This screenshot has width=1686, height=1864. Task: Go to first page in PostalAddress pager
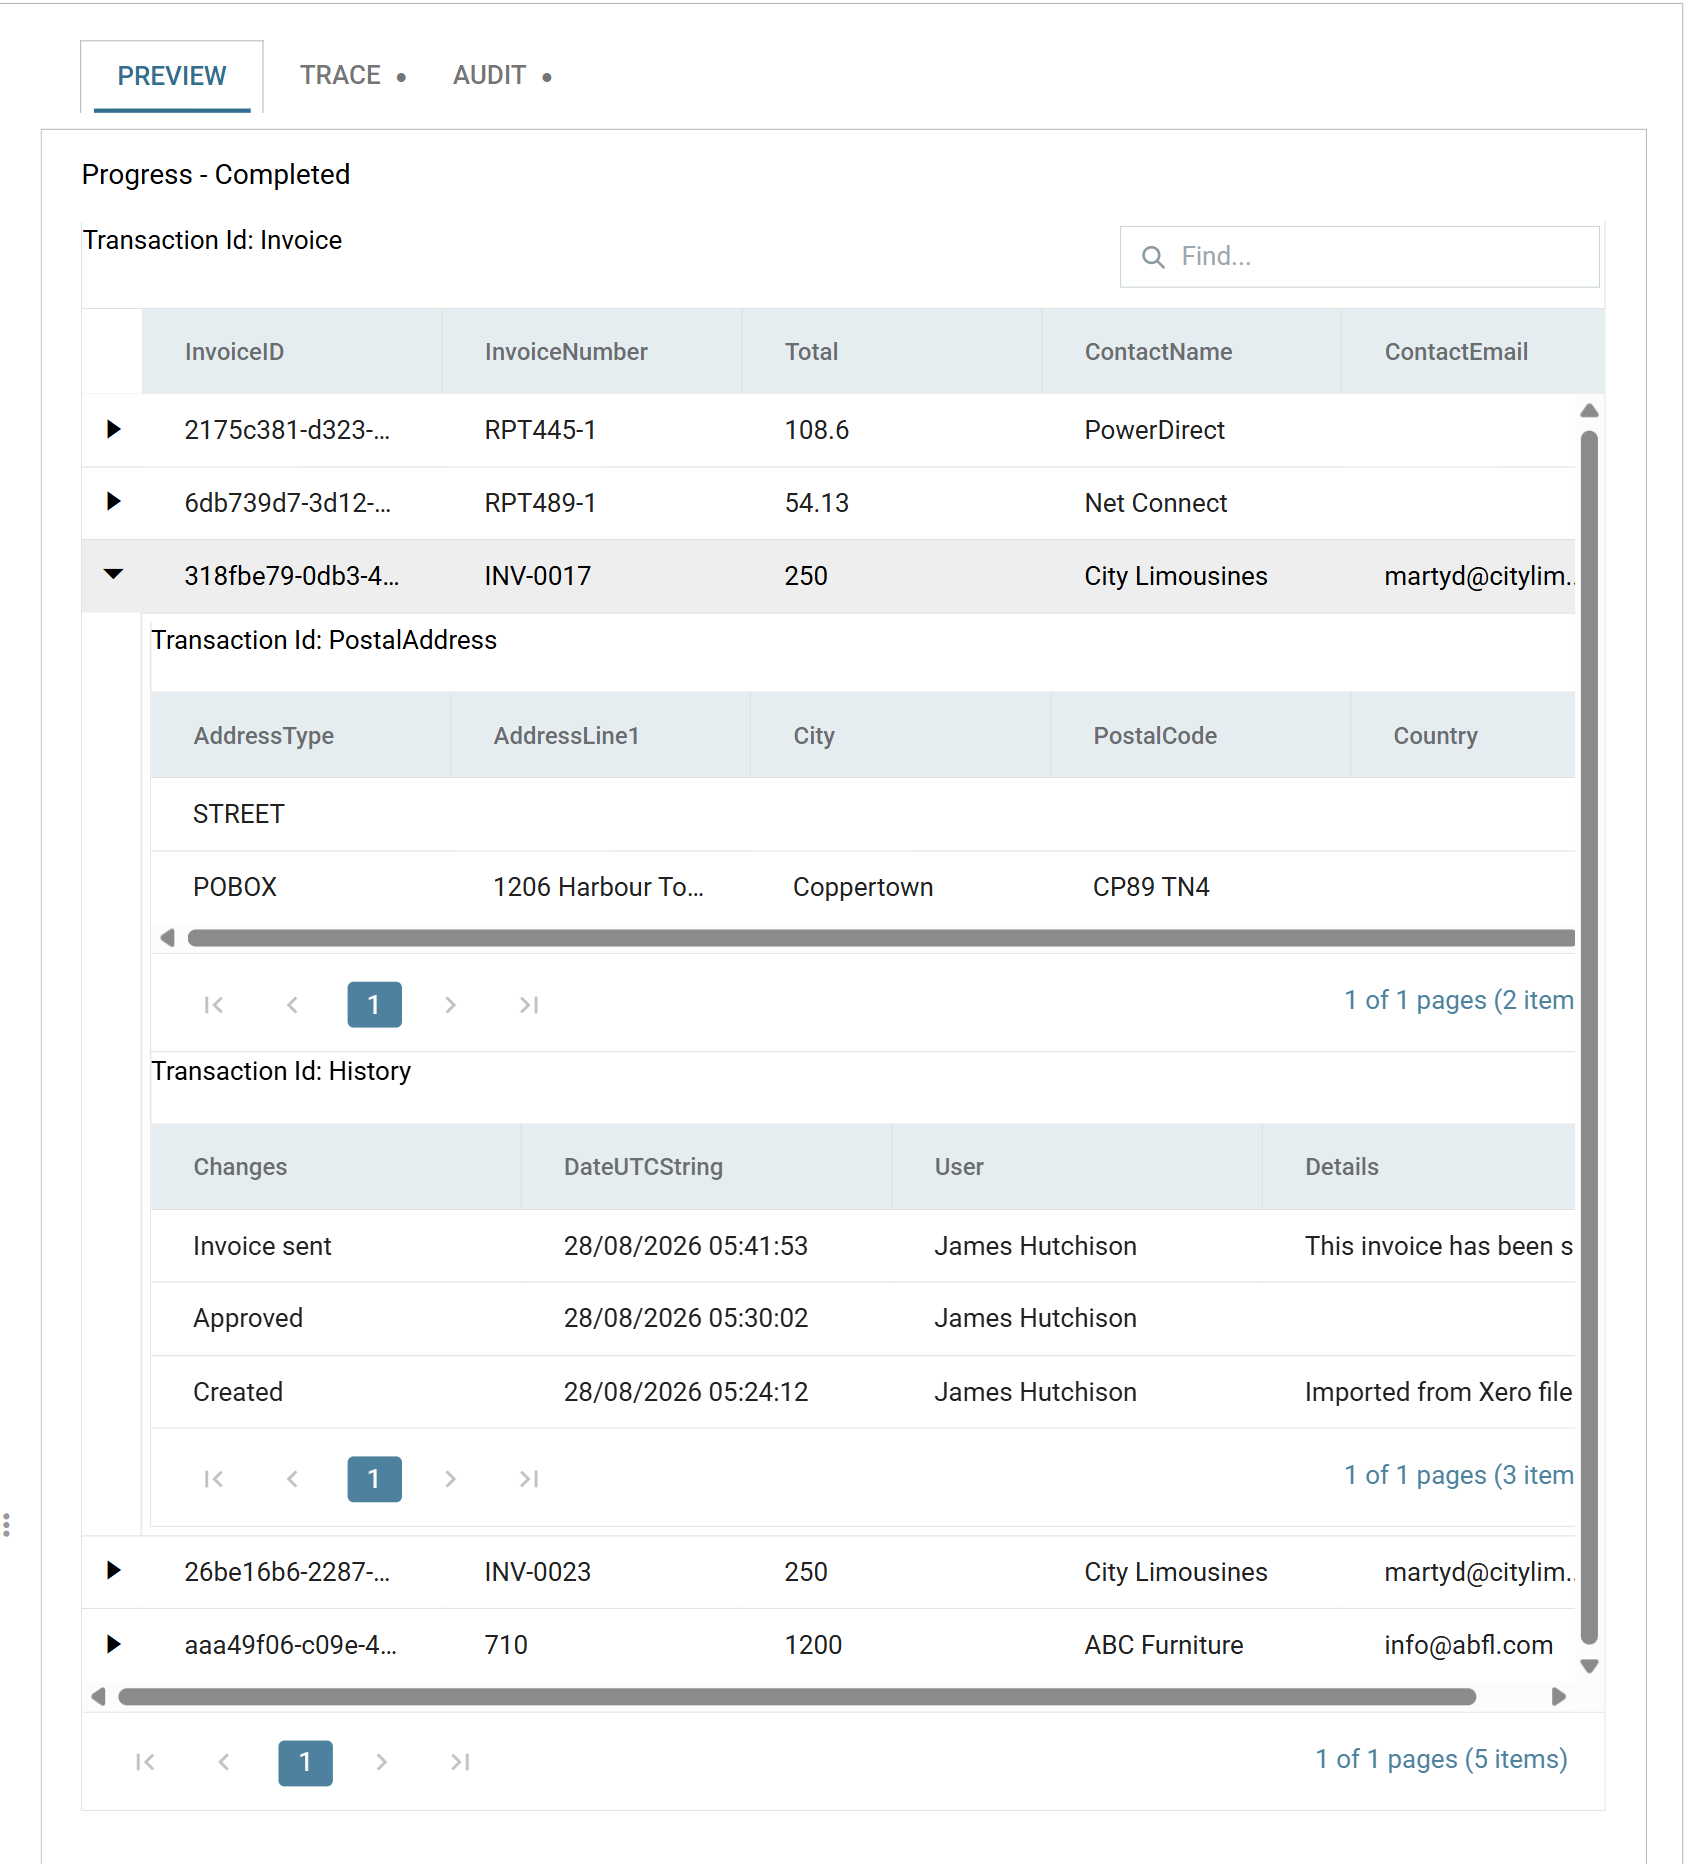[213, 1005]
